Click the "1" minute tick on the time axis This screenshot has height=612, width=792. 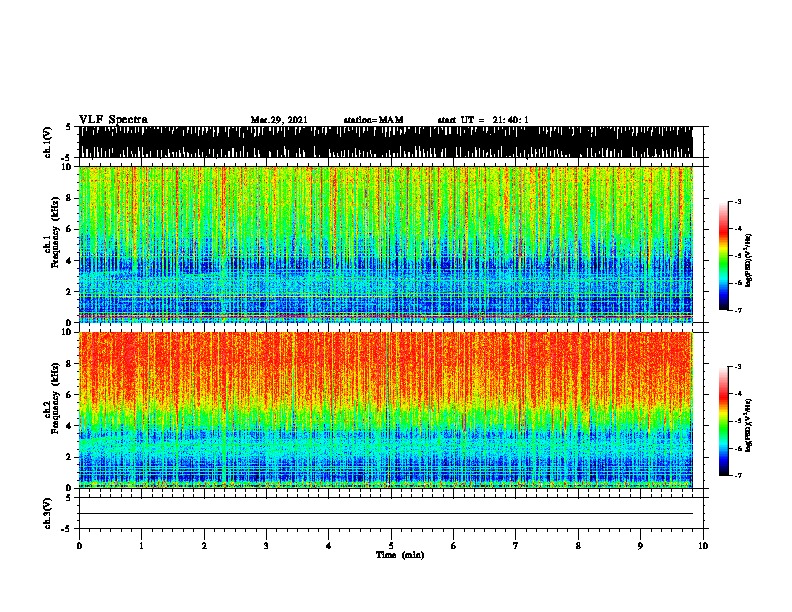[x=141, y=546]
